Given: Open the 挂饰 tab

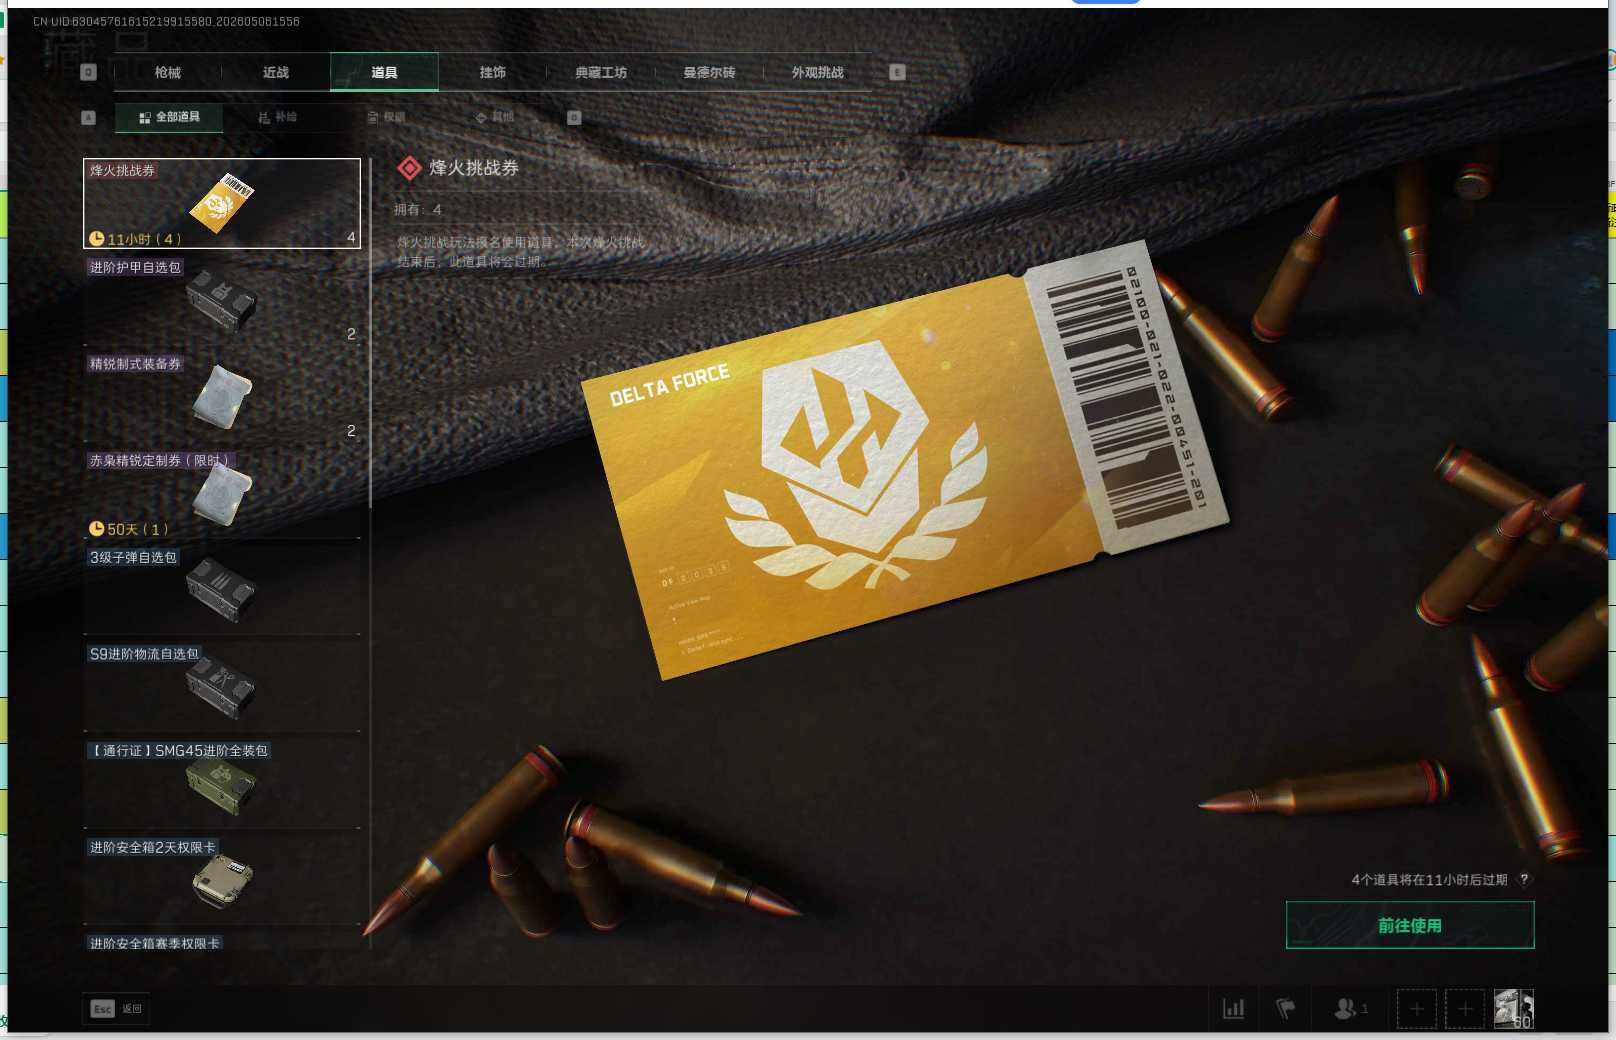Looking at the screenshot, I should coord(492,72).
